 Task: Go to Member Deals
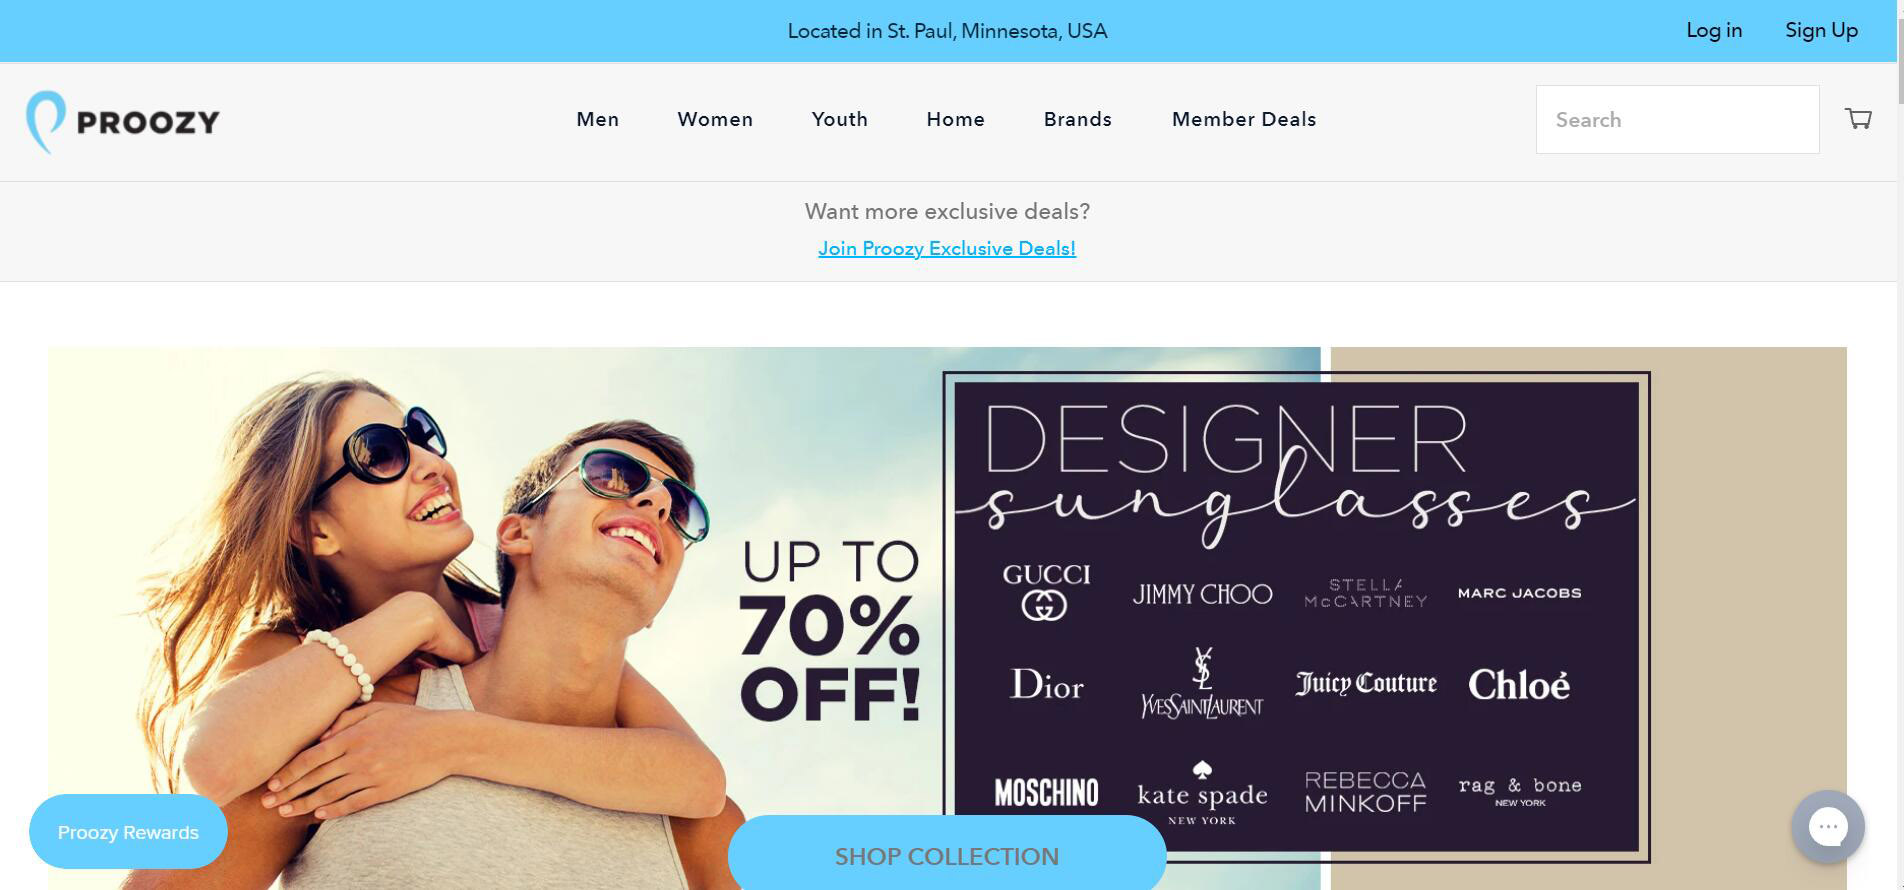tap(1244, 119)
